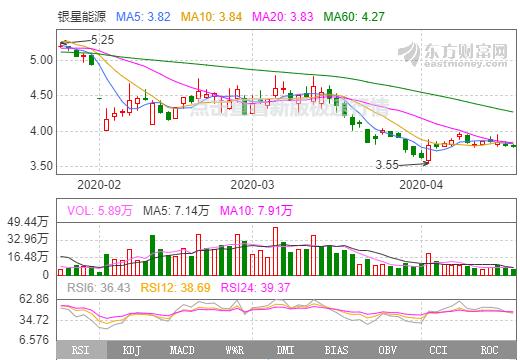
Task: Click the RSI24: 39.37 value
Action: point(256,288)
